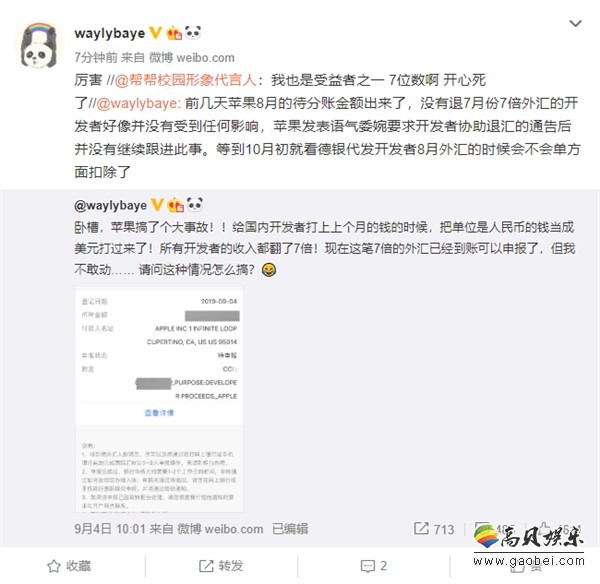
Task: Click the 已编辑 edited label
Action: coord(290,529)
